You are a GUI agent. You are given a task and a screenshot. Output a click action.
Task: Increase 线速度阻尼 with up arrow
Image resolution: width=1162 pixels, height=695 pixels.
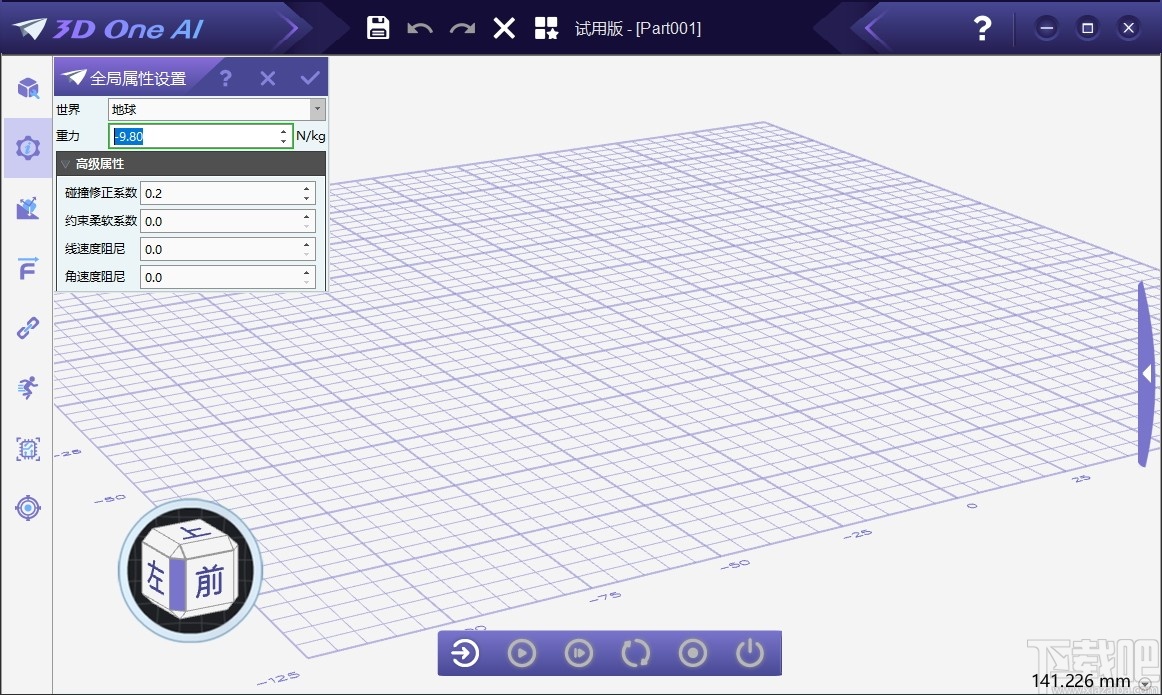307,245
